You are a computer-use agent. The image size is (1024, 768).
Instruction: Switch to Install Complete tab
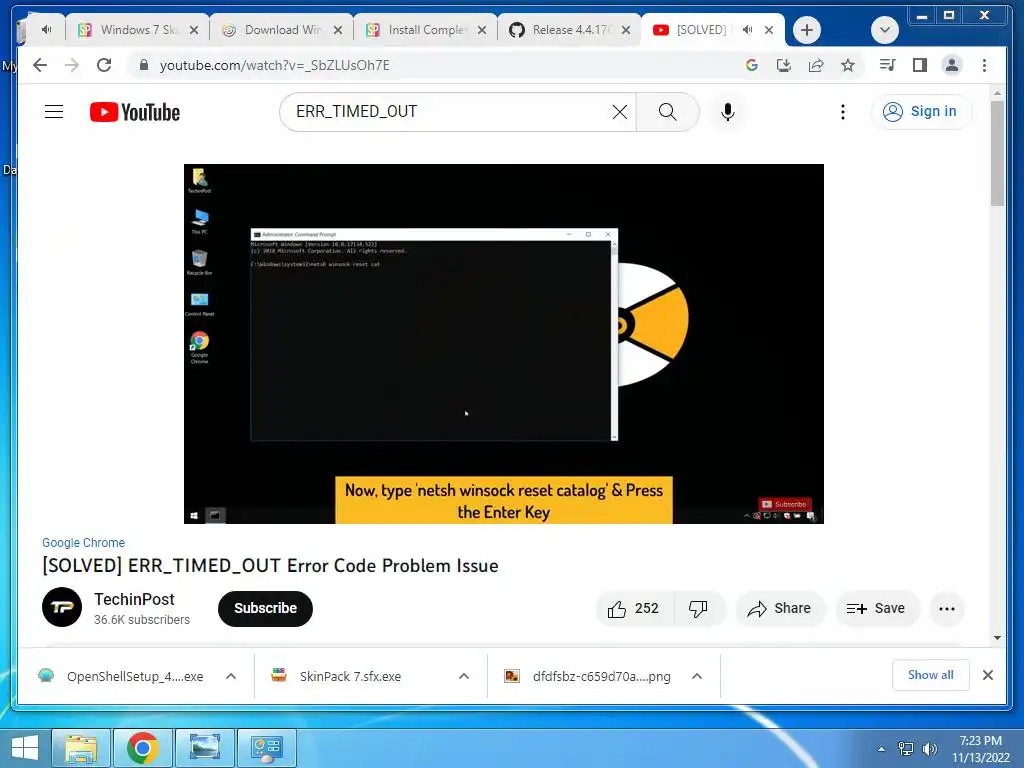point(426,30)
